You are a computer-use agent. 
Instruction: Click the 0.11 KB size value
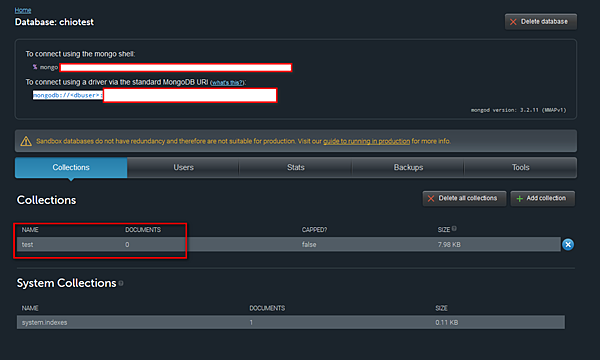447,323
